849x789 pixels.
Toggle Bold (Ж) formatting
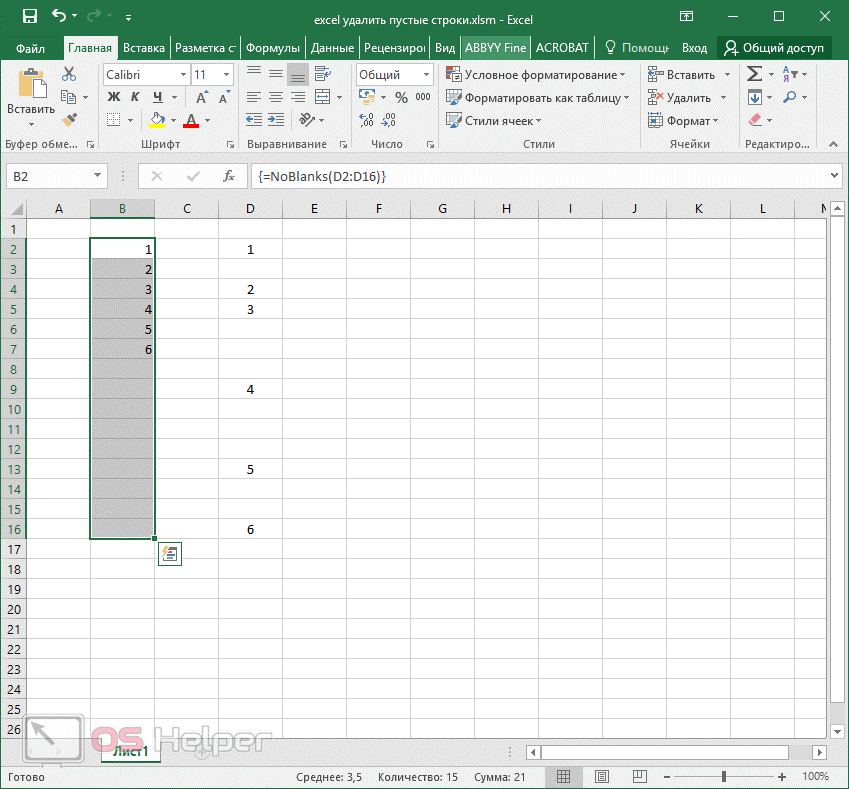[113, 98]
